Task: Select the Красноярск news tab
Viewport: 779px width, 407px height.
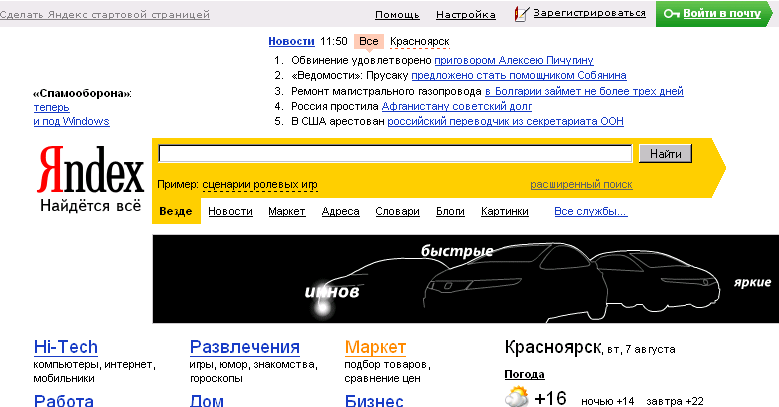Action: (419, 42)
